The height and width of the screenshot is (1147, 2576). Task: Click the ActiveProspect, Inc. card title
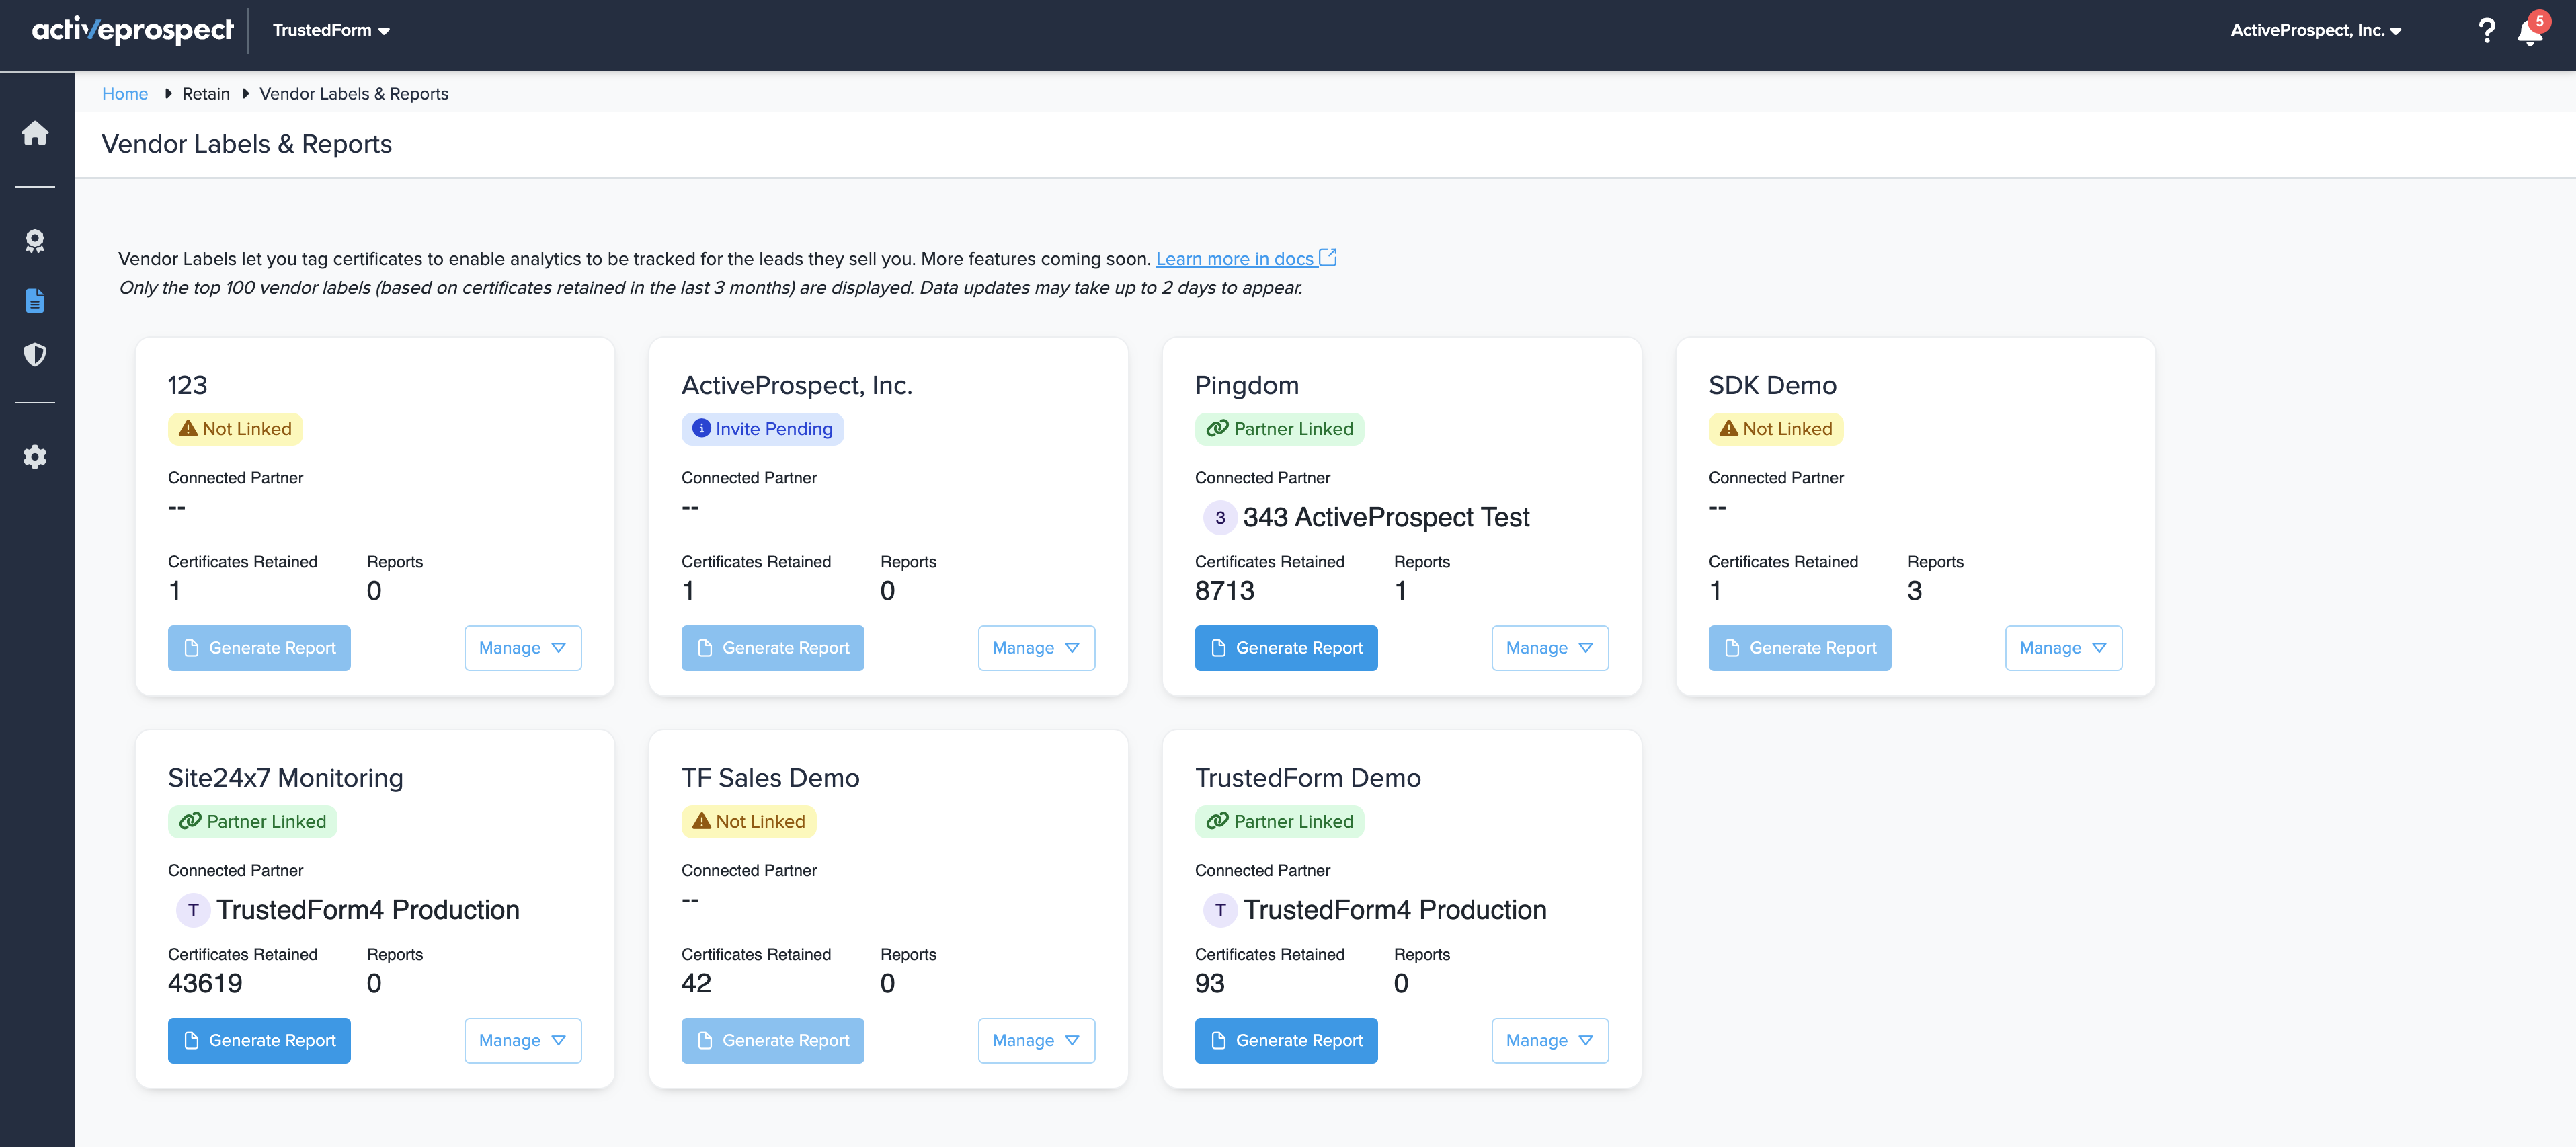(797, 386)
